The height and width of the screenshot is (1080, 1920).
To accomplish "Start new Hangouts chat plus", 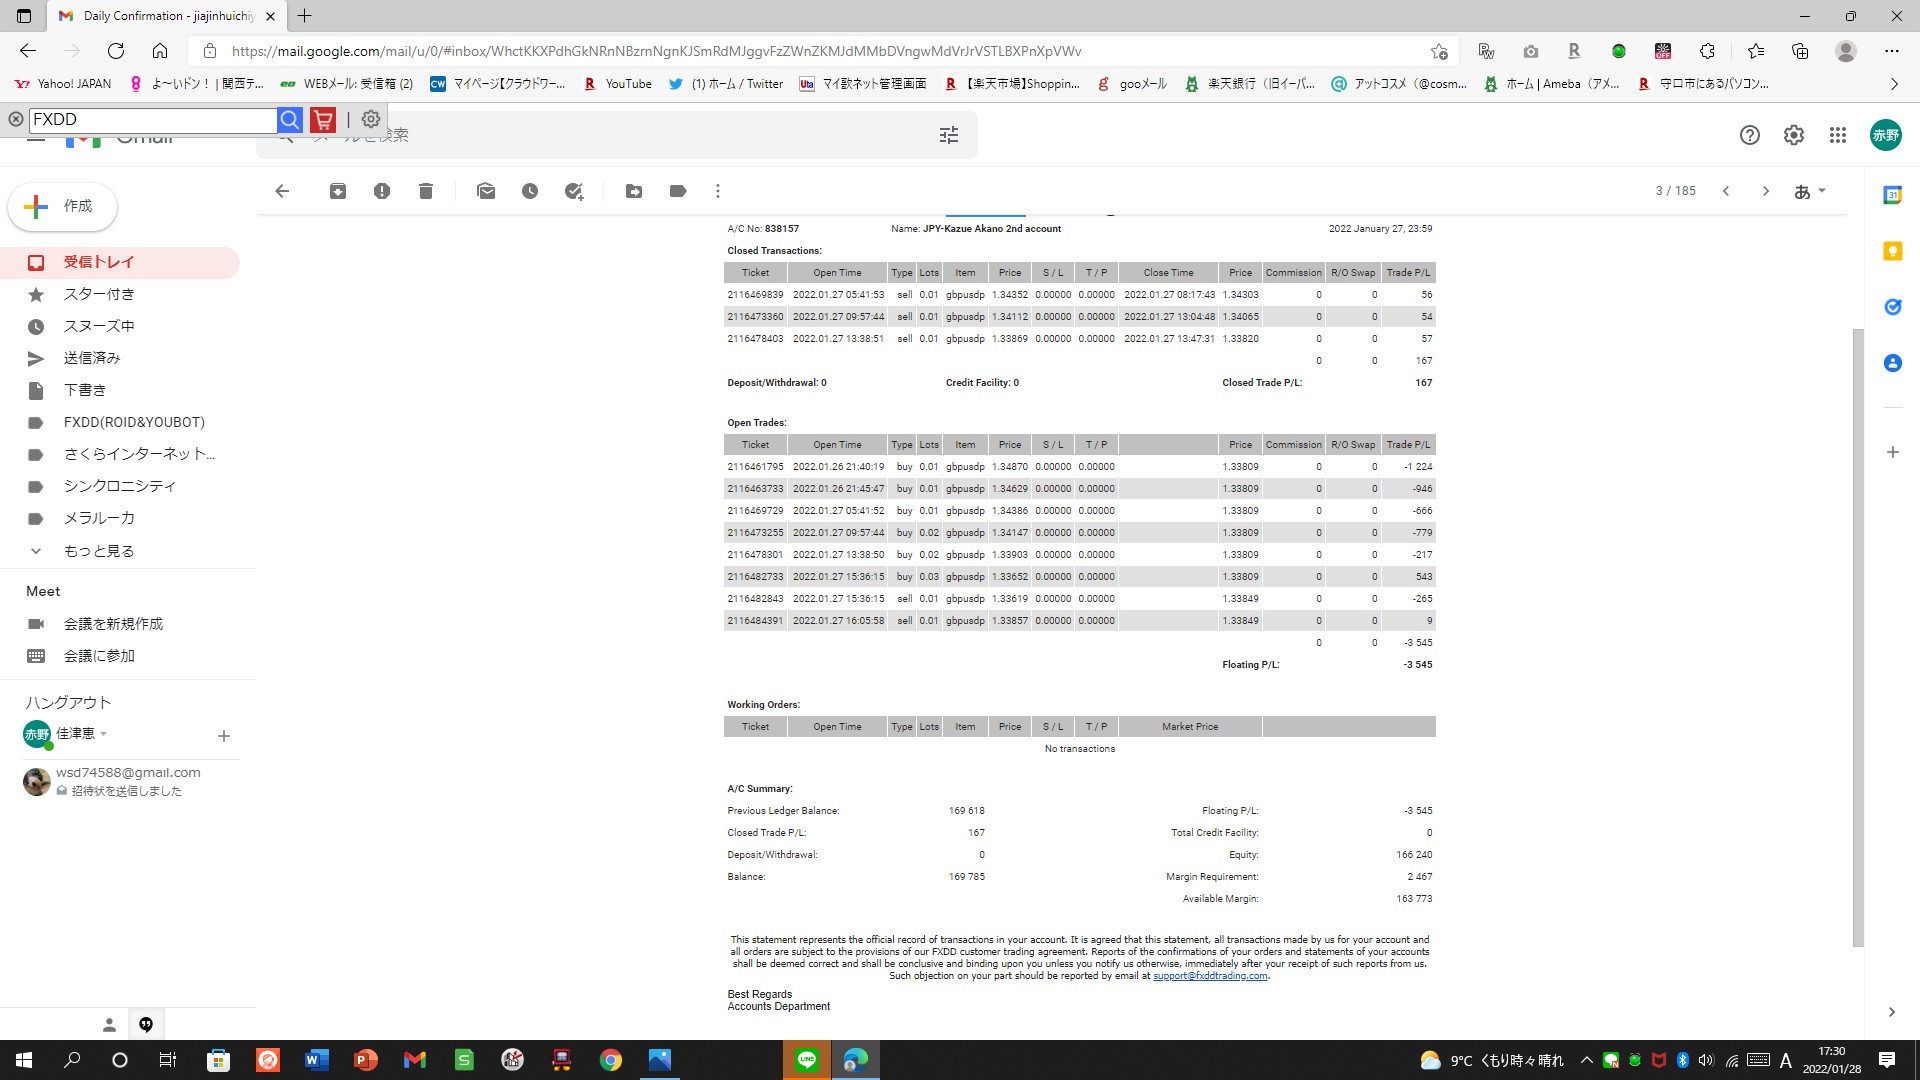I will pyautogui.click(x=224, y=736).
